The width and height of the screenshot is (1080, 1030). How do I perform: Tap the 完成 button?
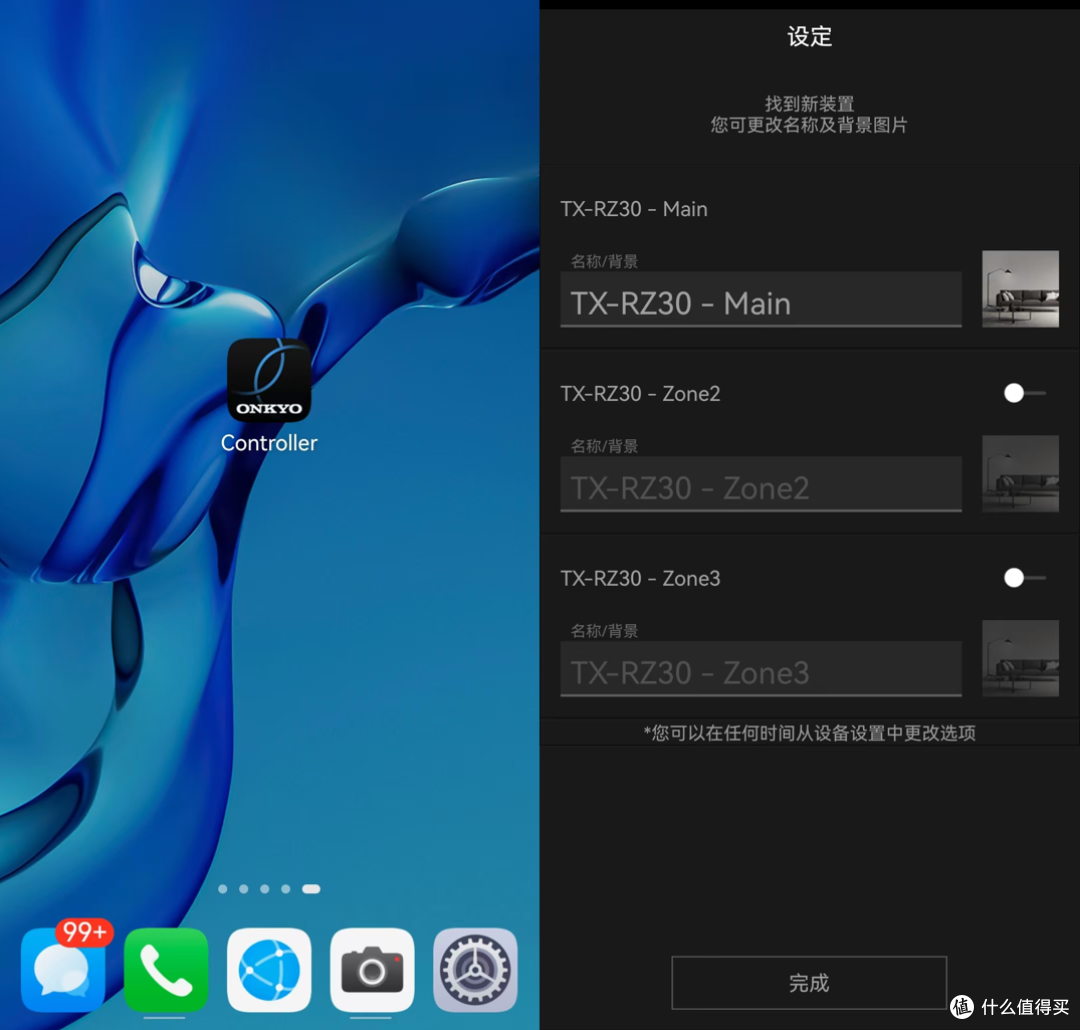[x=809, y=982]
